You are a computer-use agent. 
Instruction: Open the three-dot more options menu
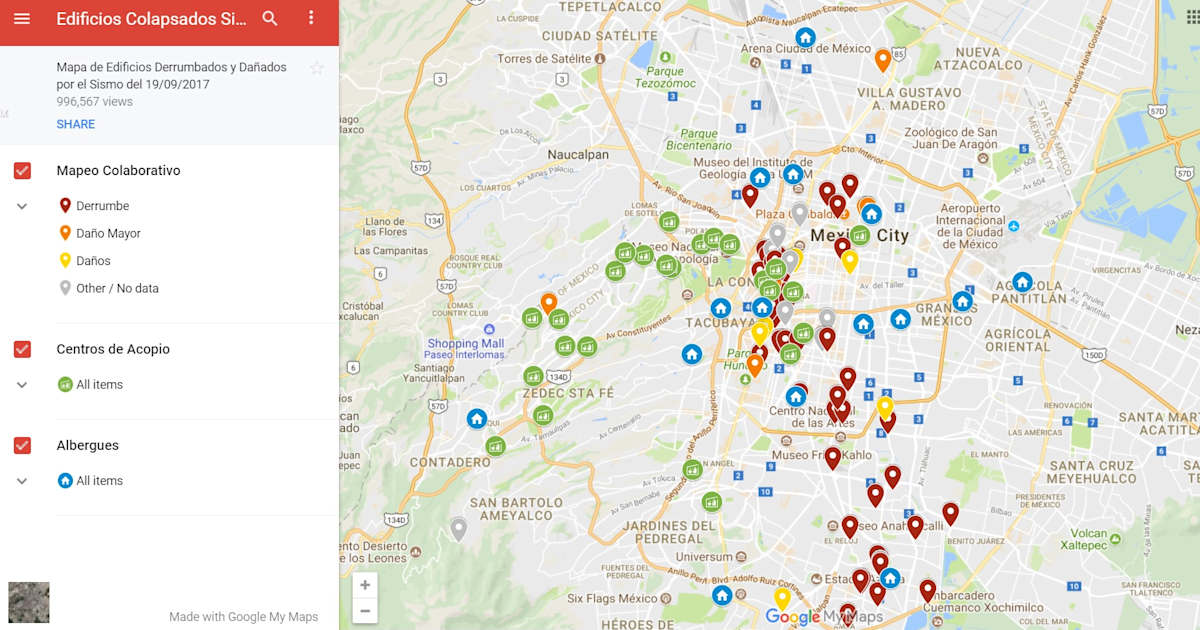point(311,19)
